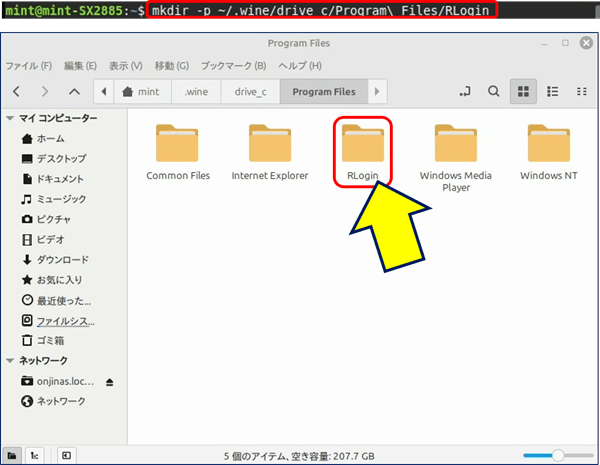This screenshot has height=465, width=600.
Task: Minimize the Program Files window
Action: (x=544, y=43)
